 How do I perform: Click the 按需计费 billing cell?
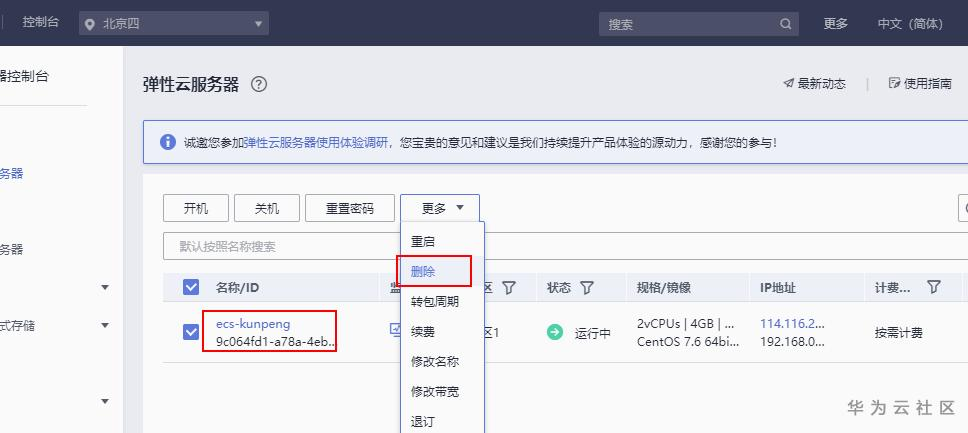tap(899, 333)
